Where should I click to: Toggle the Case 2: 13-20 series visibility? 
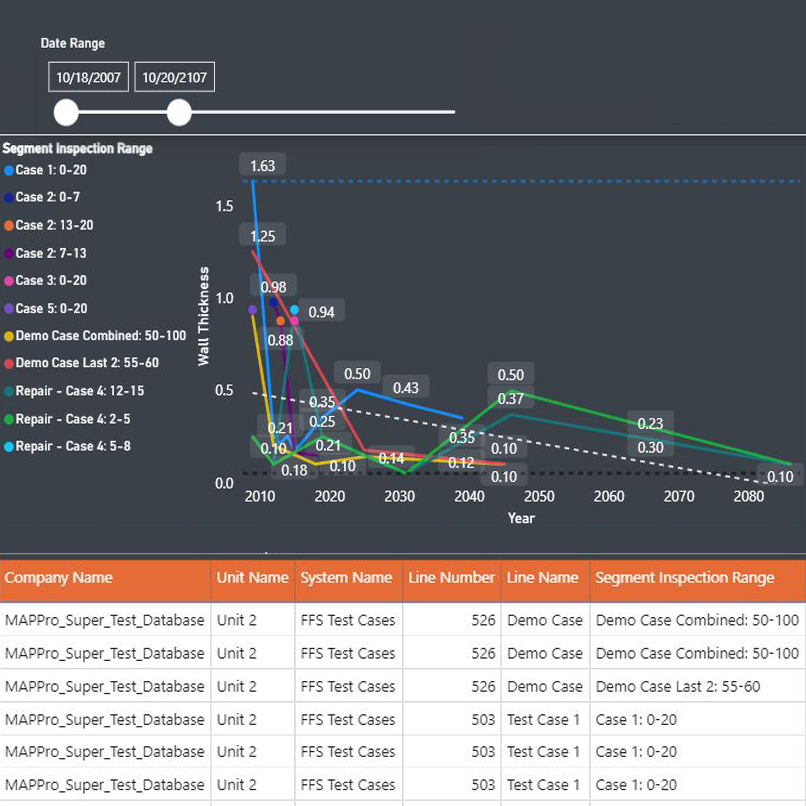pos(10,225)
